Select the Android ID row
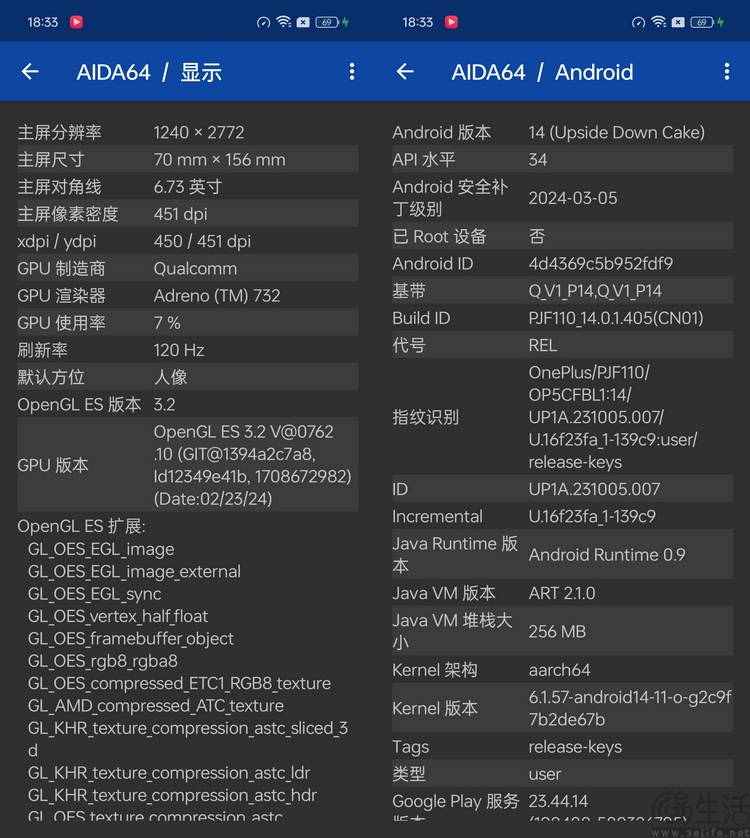Screen dimensions: 750x838 click(x=562, y=263)
